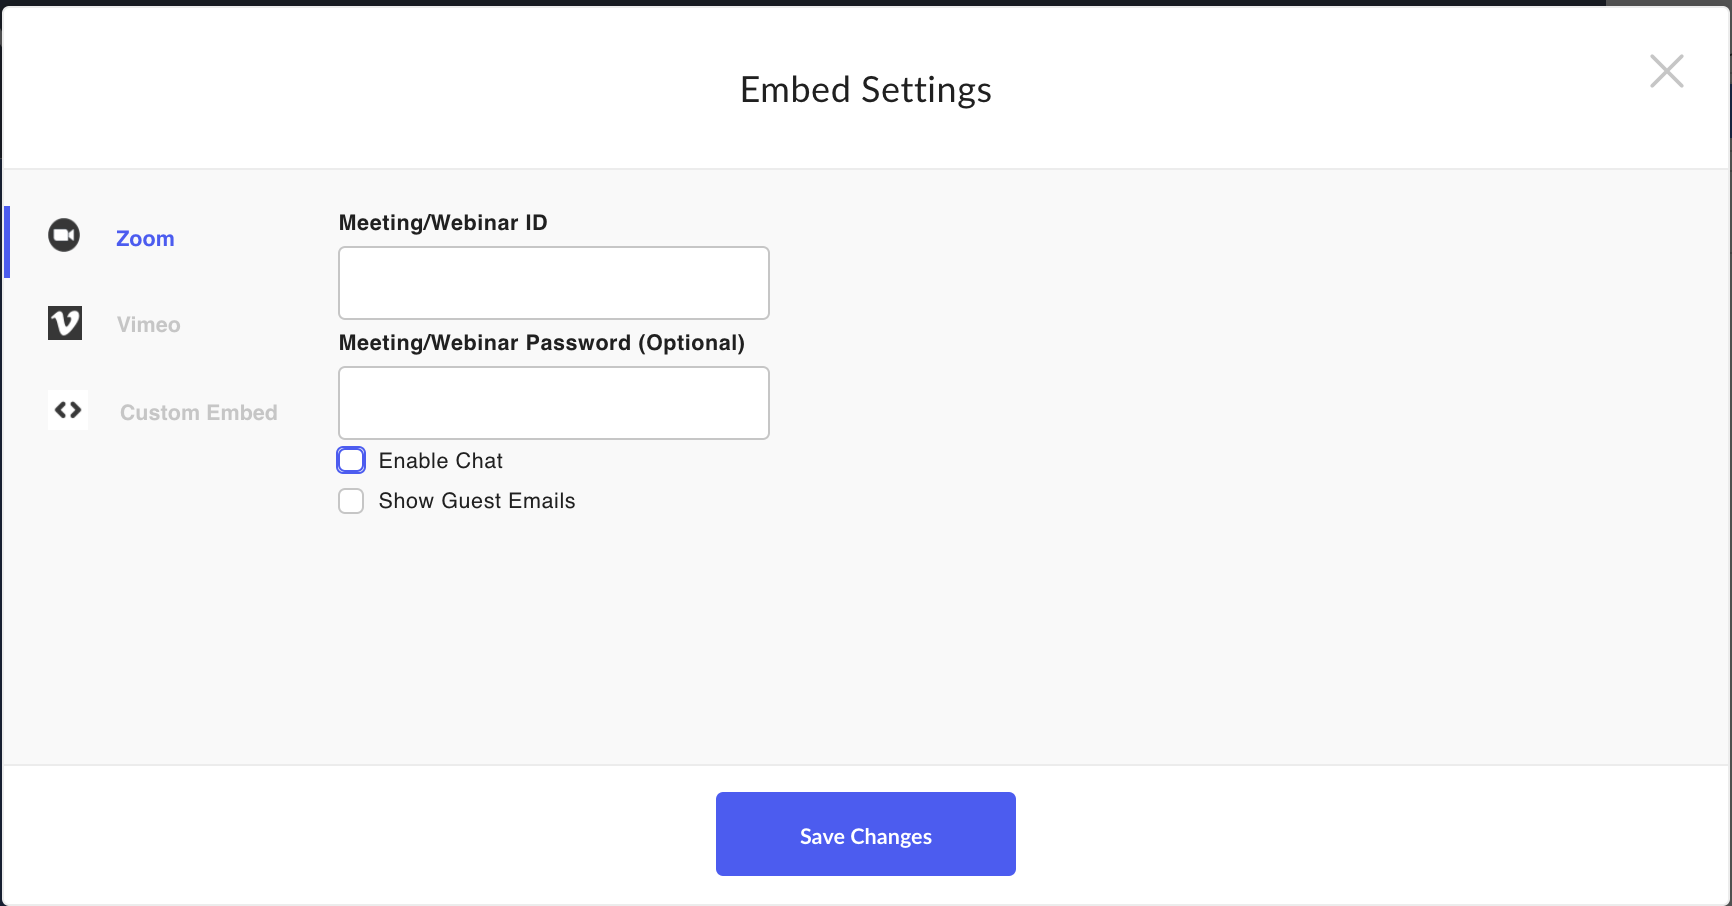The image size is (1732, 906).
Task: Save settings with the Save Changes button
Action: click(x=866, y=834)
